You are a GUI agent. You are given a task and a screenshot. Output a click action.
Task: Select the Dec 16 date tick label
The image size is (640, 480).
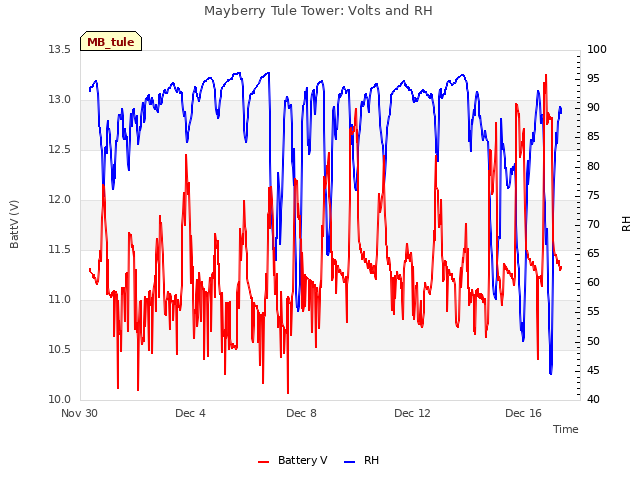(523, 413)
